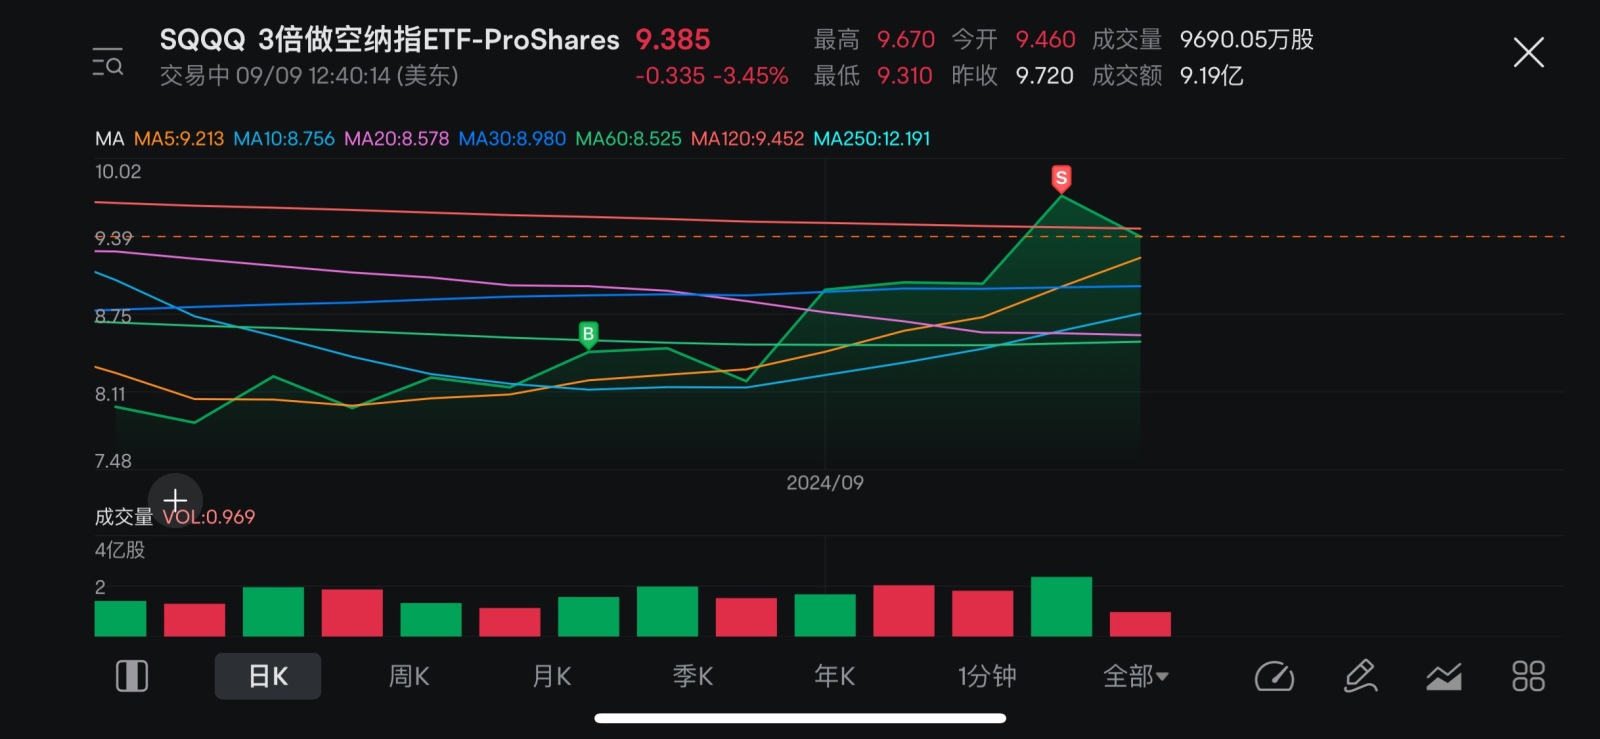Tap the red S sell marker

tap(1061, 178)
